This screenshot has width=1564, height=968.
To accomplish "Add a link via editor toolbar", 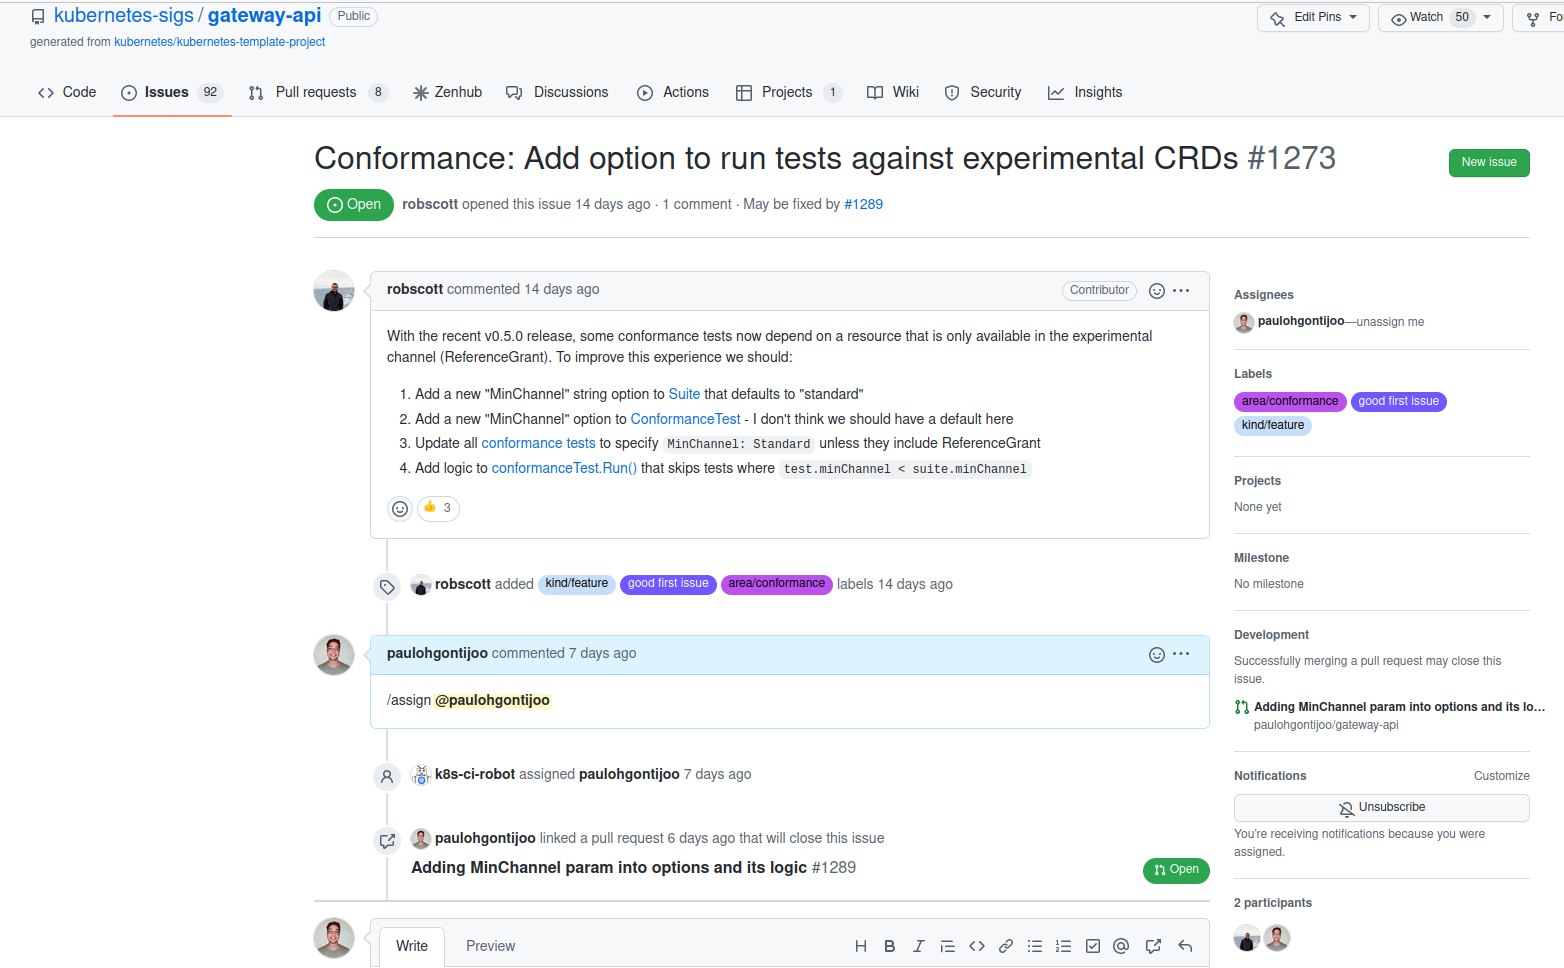I will 1006,946.
